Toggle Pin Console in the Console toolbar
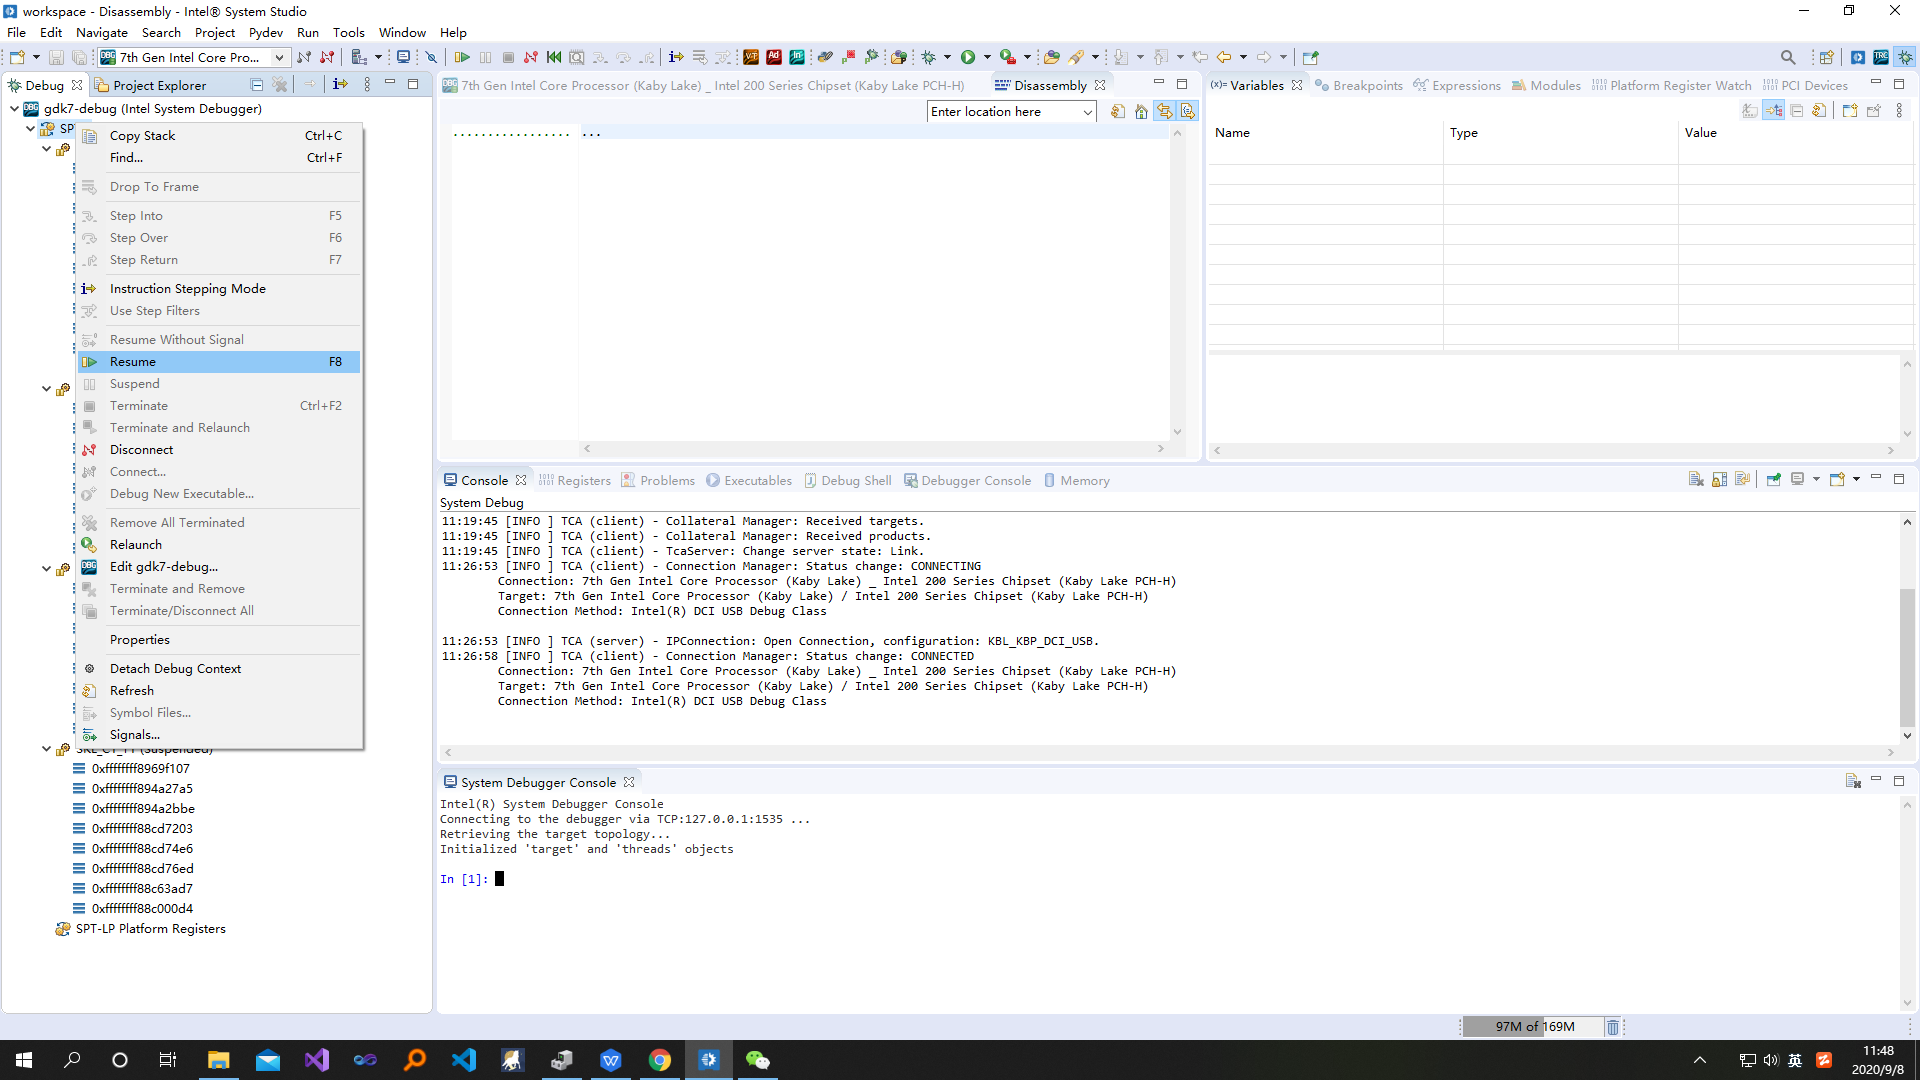Viewport: 1920px width, 1080px height. (x=1774, y=479)
